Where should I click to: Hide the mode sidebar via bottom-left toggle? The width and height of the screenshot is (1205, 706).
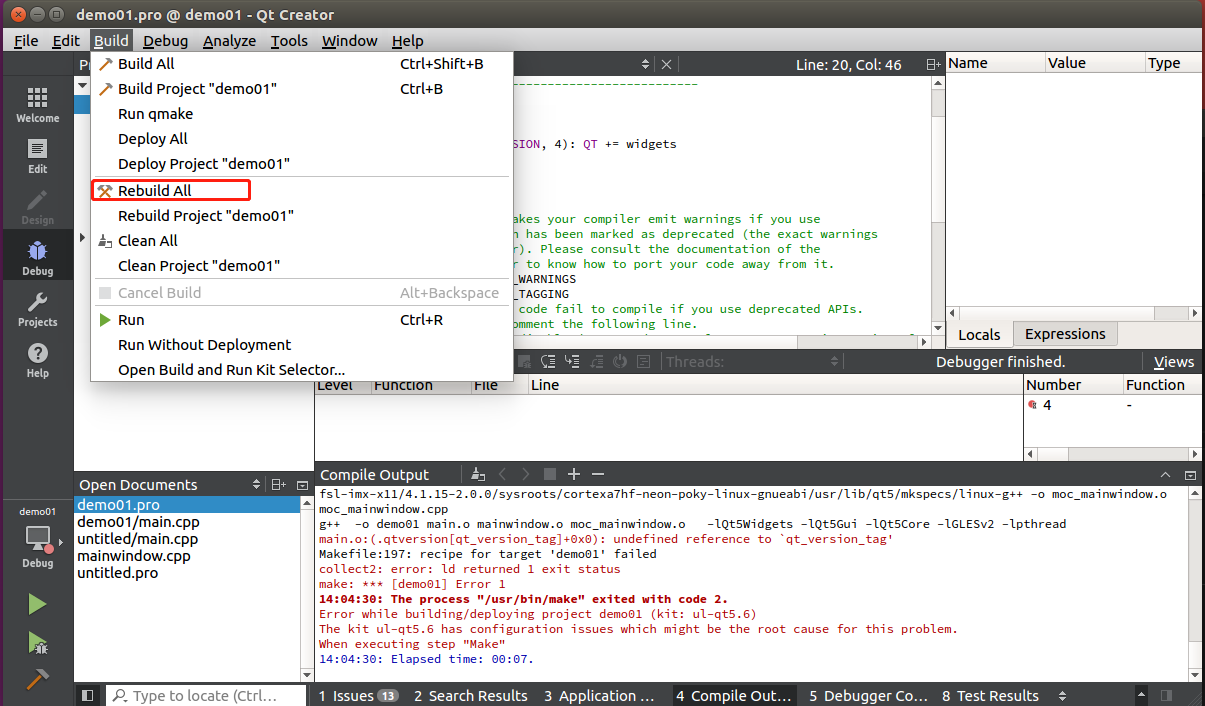point(87,695)
